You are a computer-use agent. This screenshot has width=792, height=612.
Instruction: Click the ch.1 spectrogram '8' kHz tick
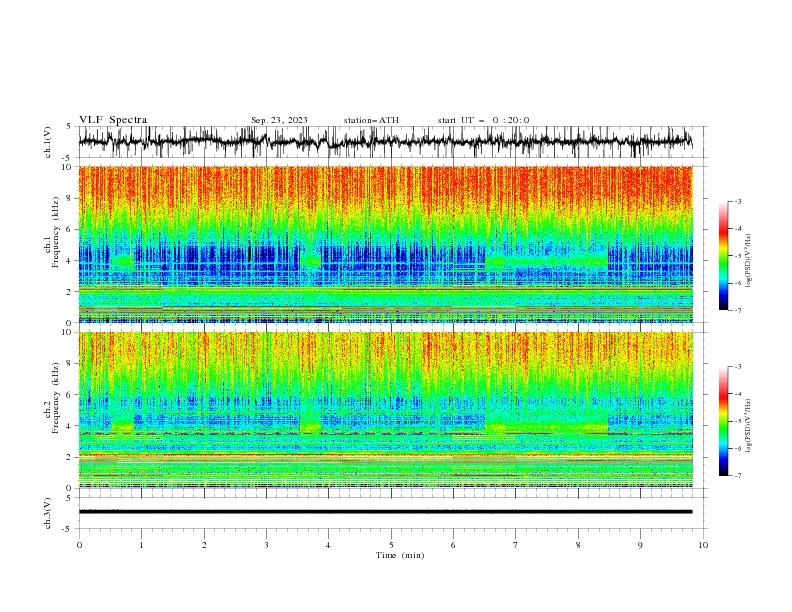click(71, 198)
